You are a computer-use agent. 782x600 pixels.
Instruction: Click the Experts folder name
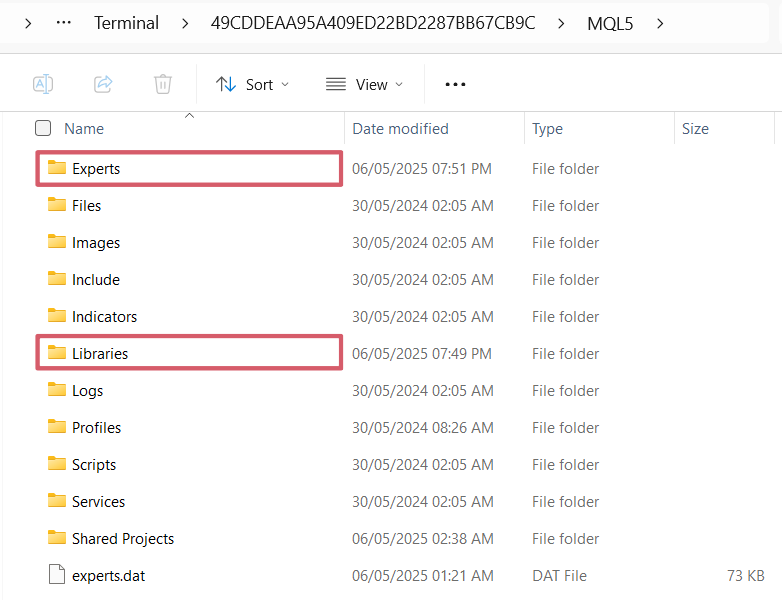pos(96,169)
